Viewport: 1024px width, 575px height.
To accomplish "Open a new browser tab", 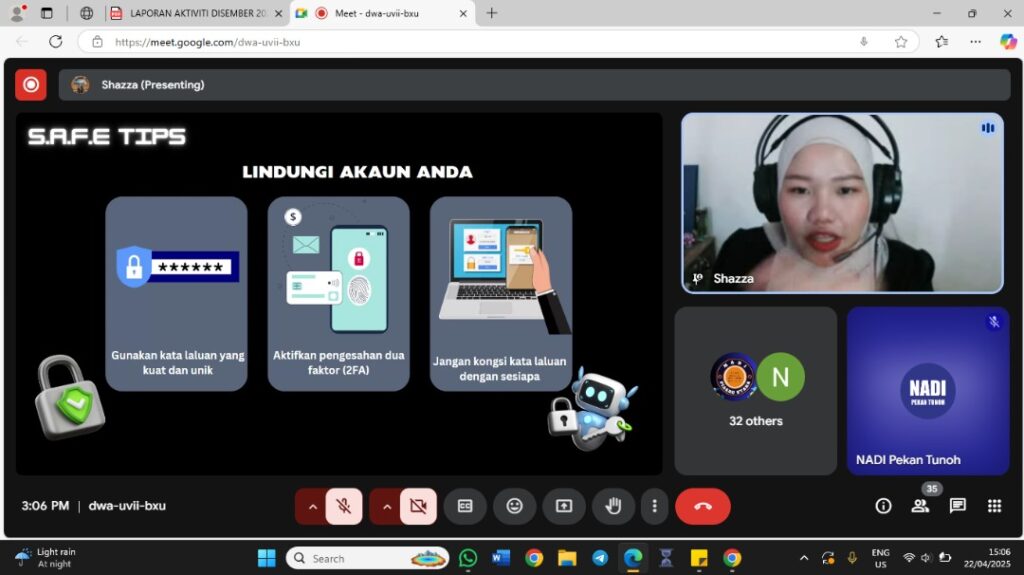I will click(491, 13).
